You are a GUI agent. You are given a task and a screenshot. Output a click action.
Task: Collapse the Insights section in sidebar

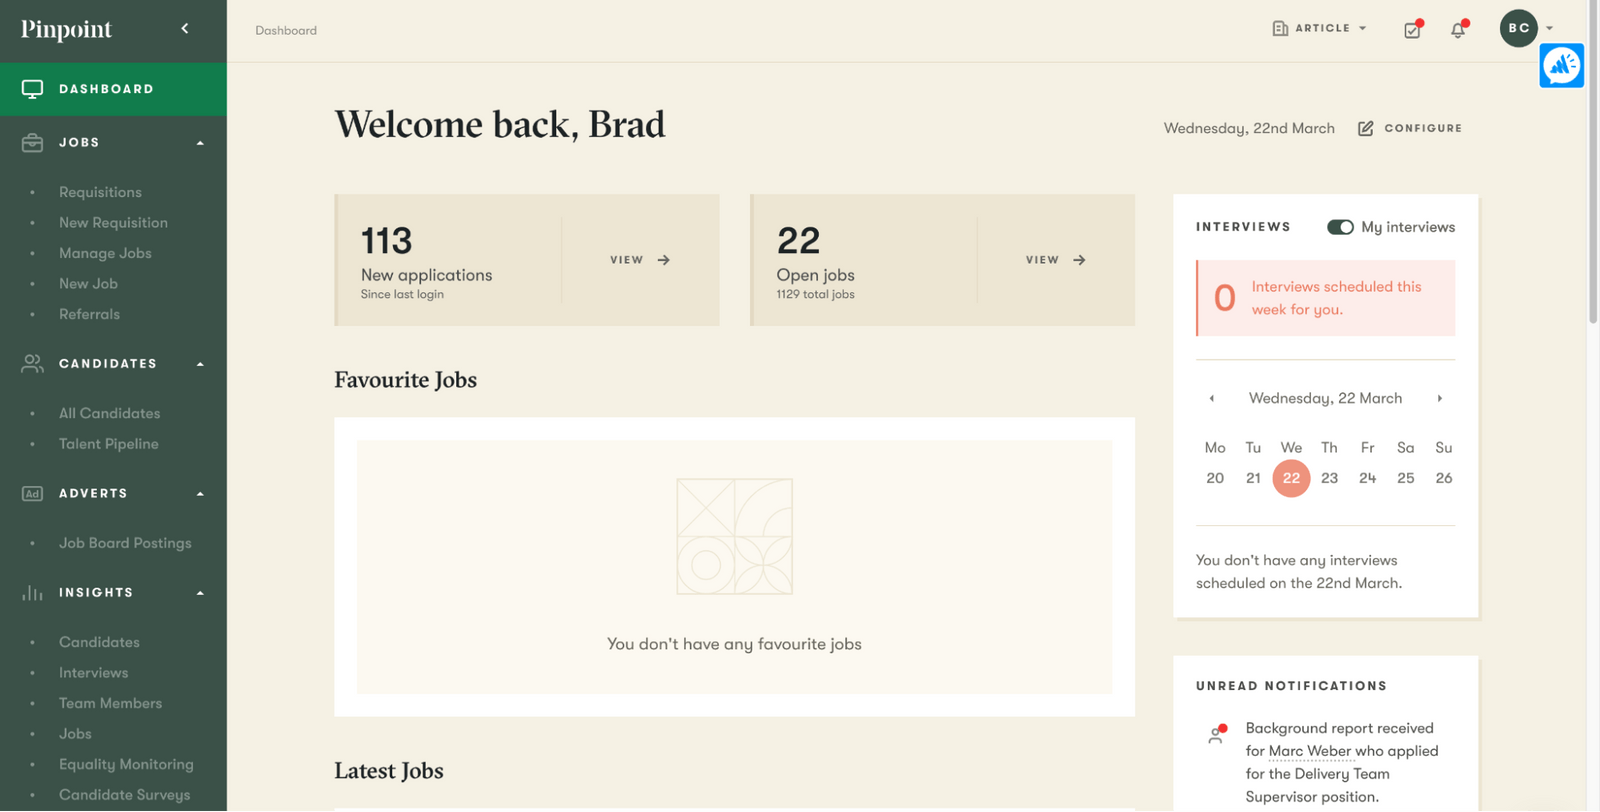tap(202, 592)
